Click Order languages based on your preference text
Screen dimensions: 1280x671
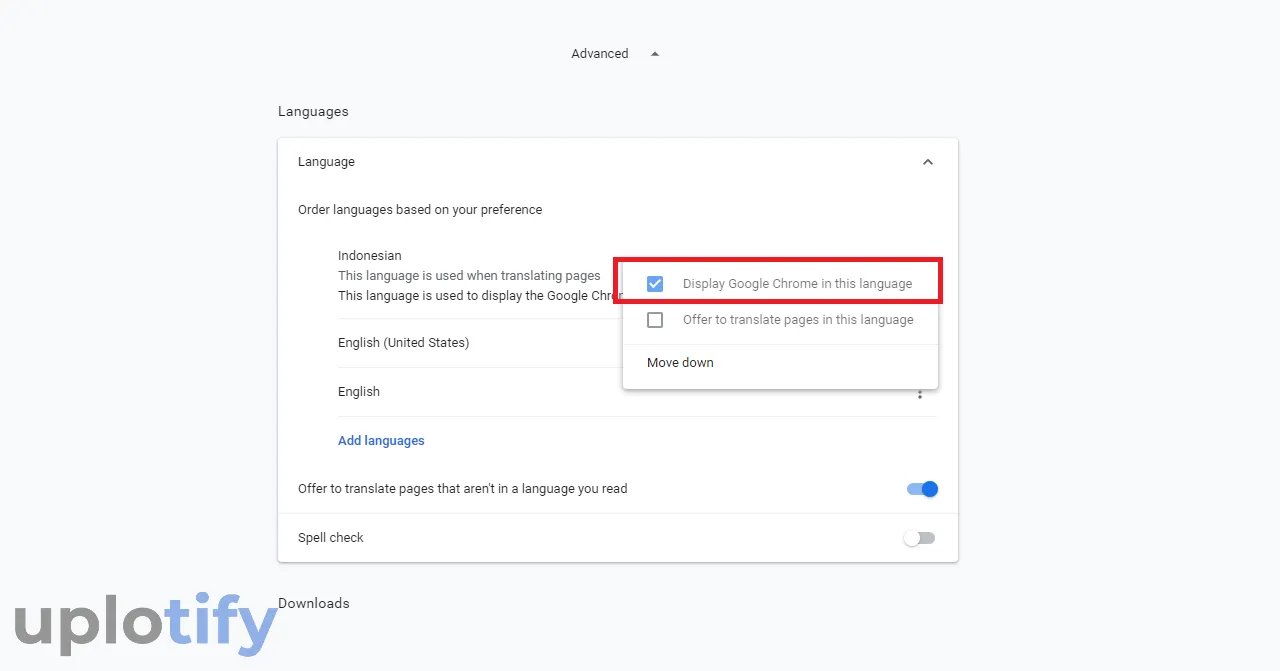coord(420,210)
